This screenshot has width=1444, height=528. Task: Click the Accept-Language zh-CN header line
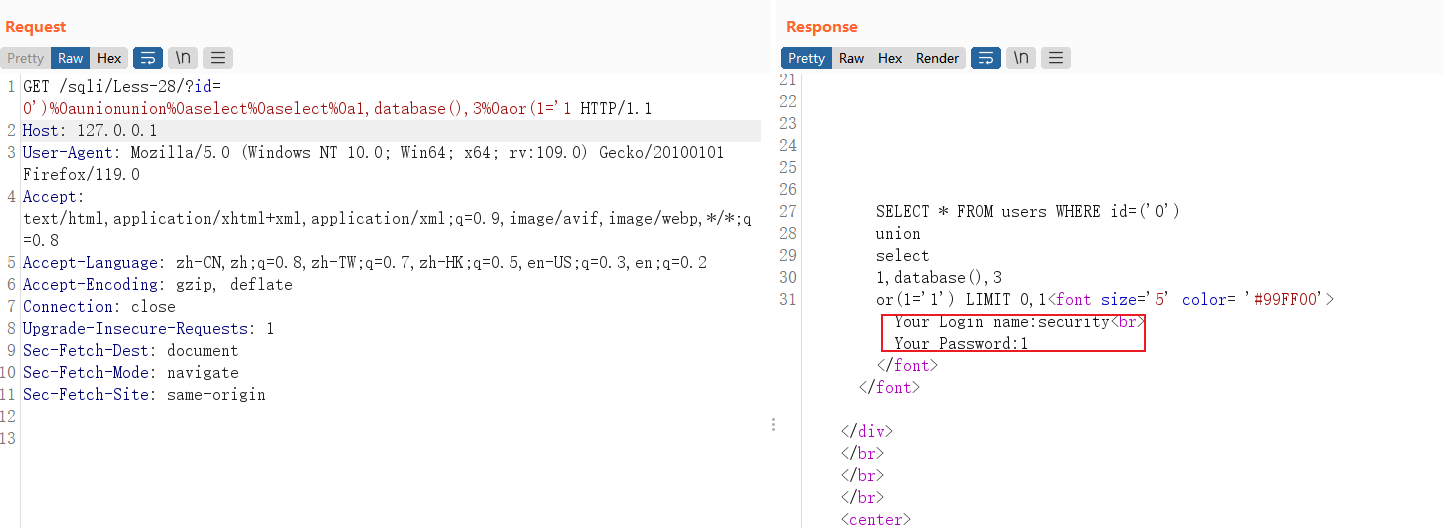tap(365, 263)
